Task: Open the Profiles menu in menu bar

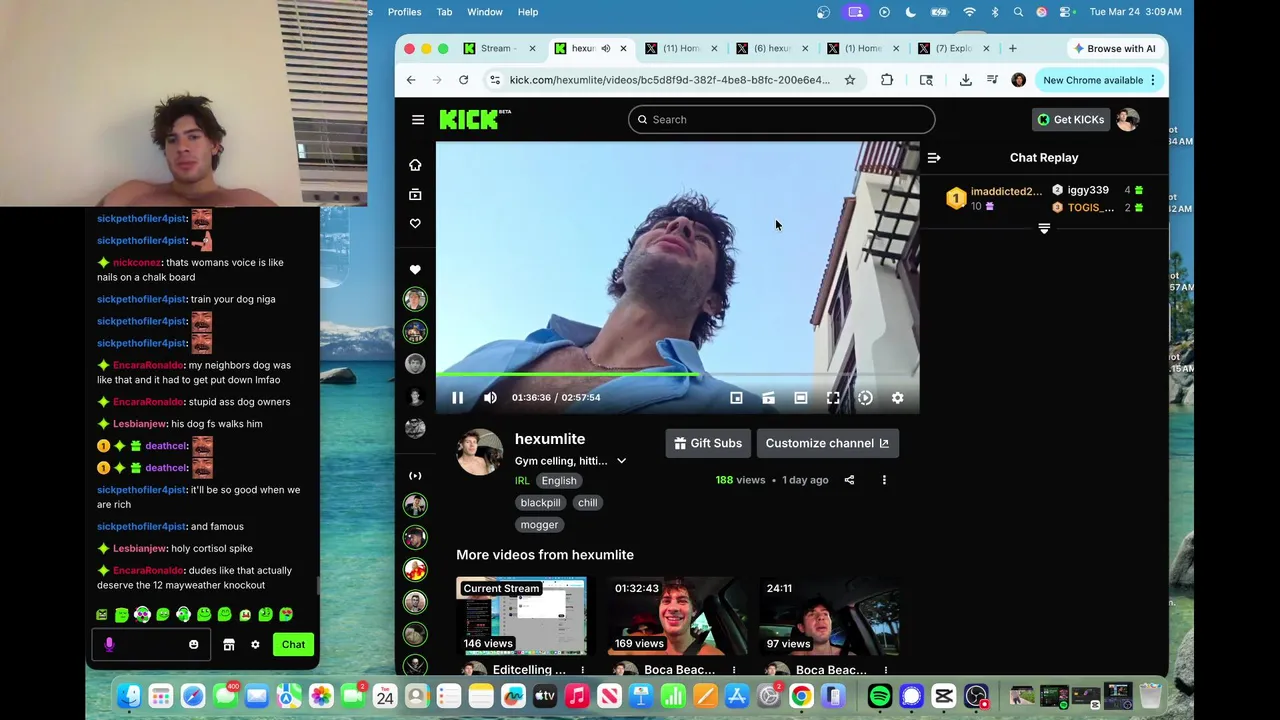Action: click(404, 12)
